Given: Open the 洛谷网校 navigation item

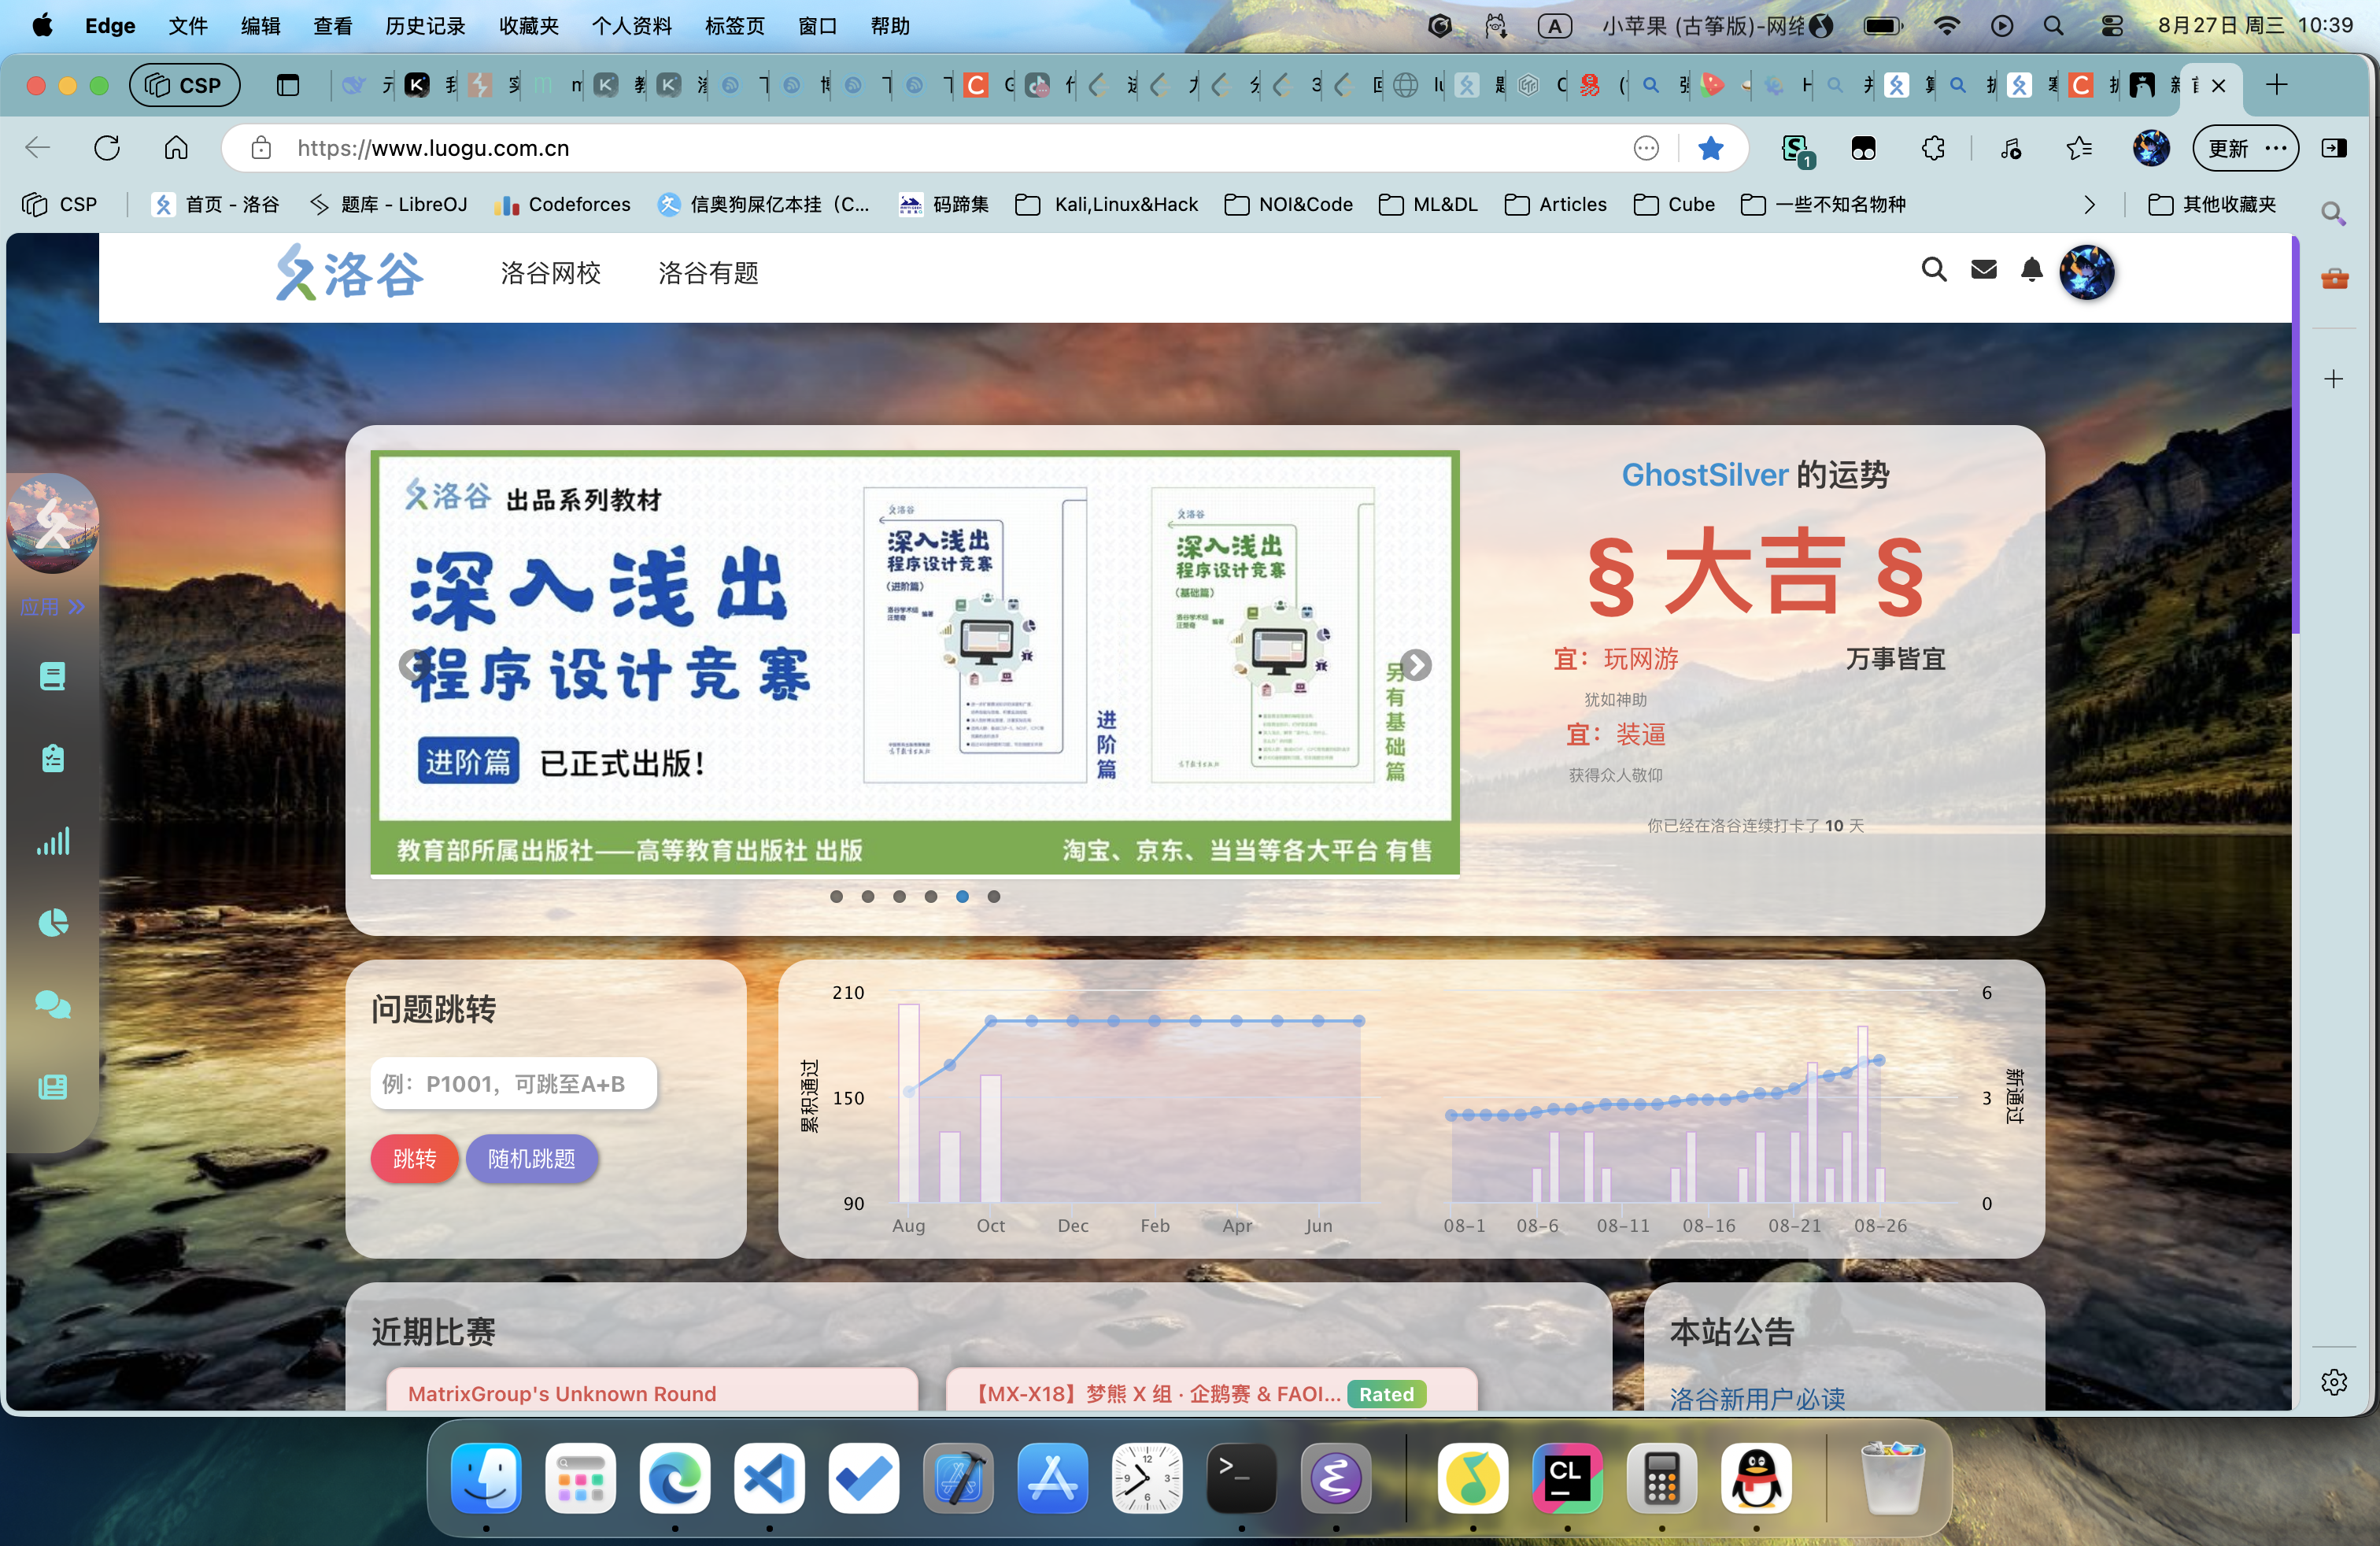Looking at the screenshot, I should 550,273.
